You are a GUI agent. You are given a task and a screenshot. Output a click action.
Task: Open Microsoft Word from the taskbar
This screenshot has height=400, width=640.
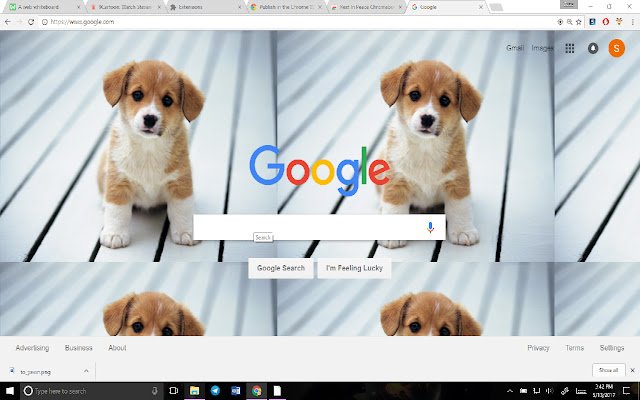[x=236, y=391]
